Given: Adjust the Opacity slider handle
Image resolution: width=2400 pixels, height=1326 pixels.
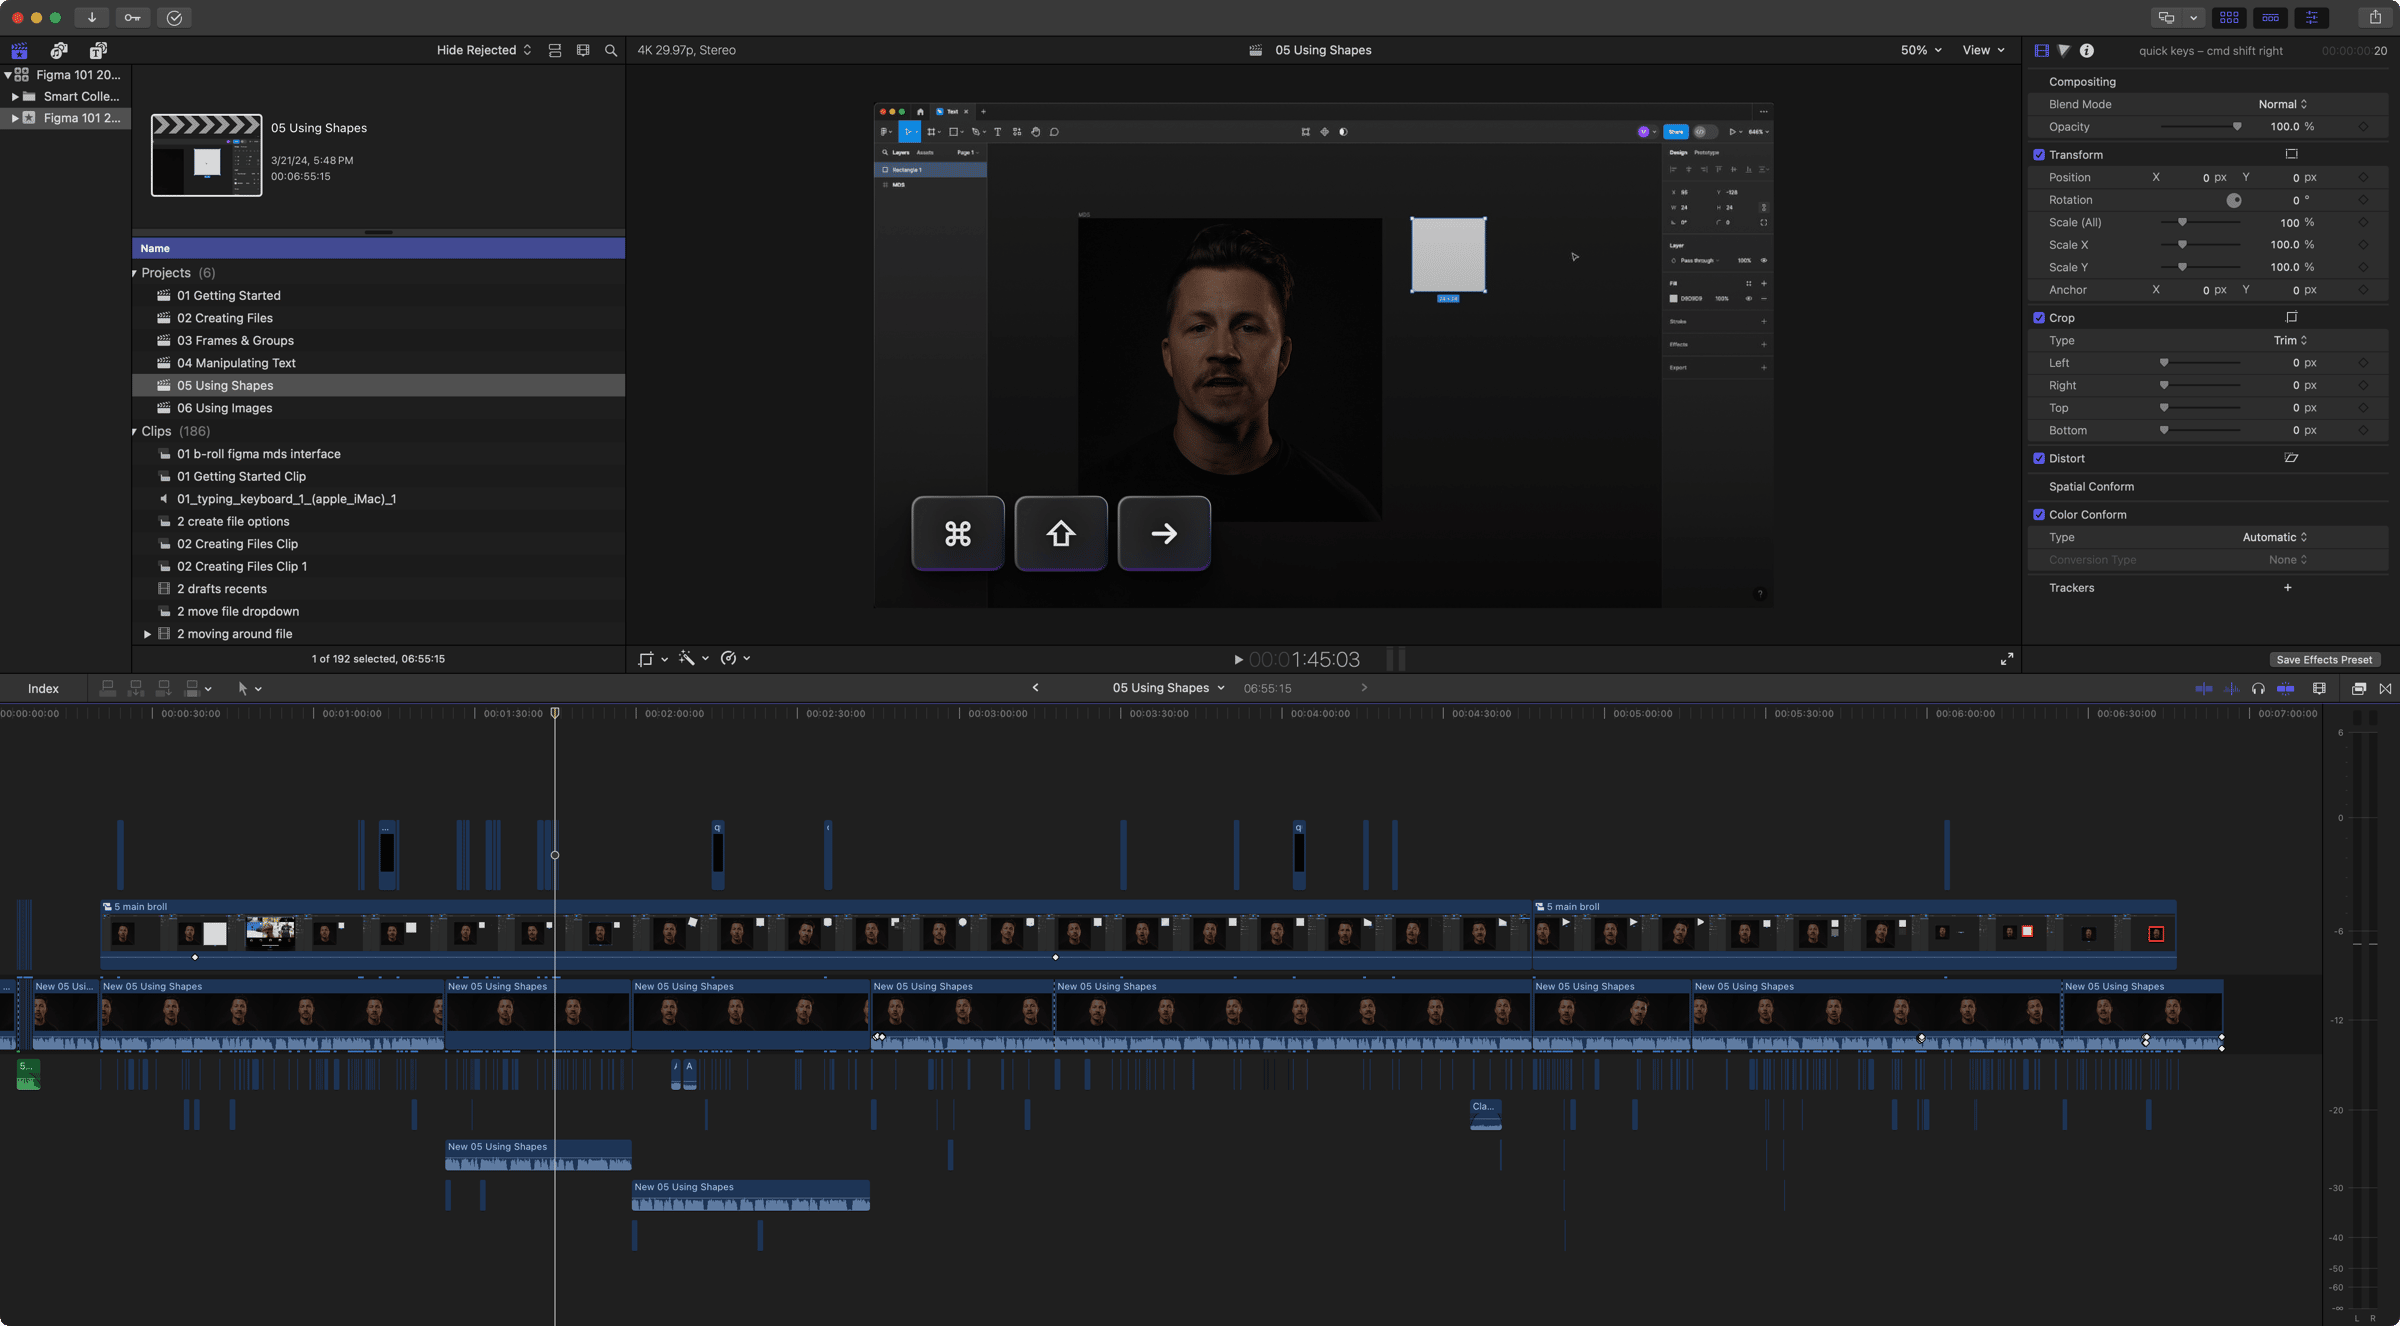Looking at the screenshot, I should coord(2237,127).
